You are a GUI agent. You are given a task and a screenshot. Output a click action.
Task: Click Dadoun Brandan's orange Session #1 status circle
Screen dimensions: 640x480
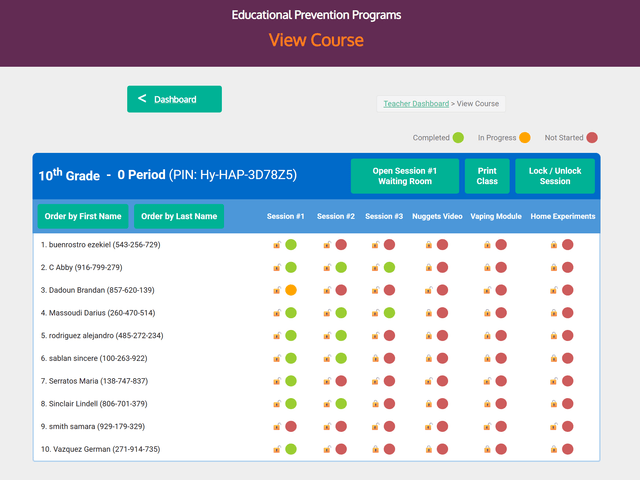[291, 290]
